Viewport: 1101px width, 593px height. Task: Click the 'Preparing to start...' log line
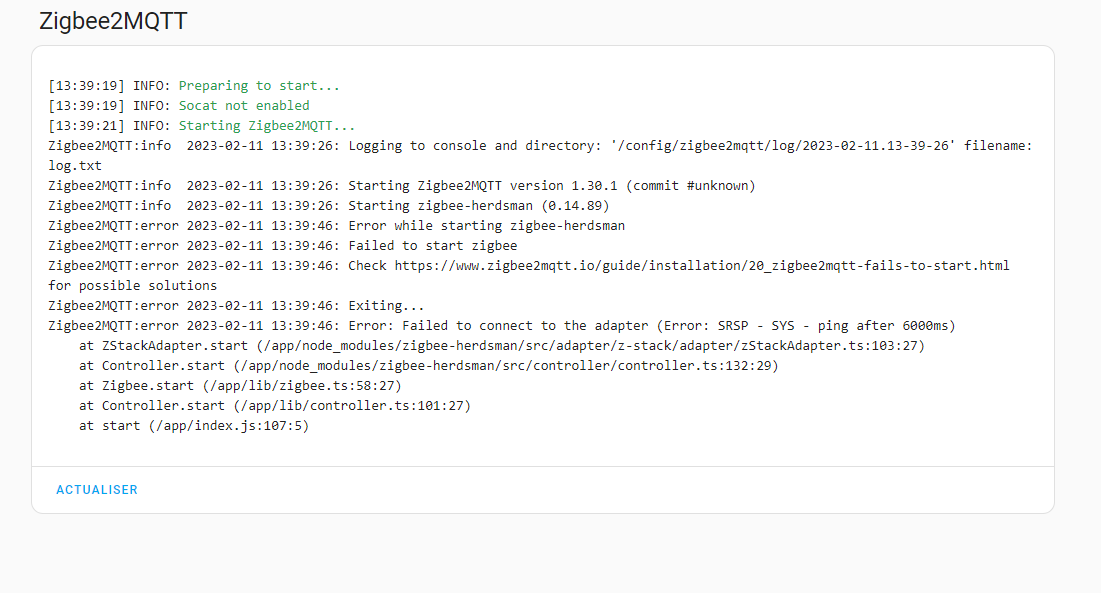259,86
